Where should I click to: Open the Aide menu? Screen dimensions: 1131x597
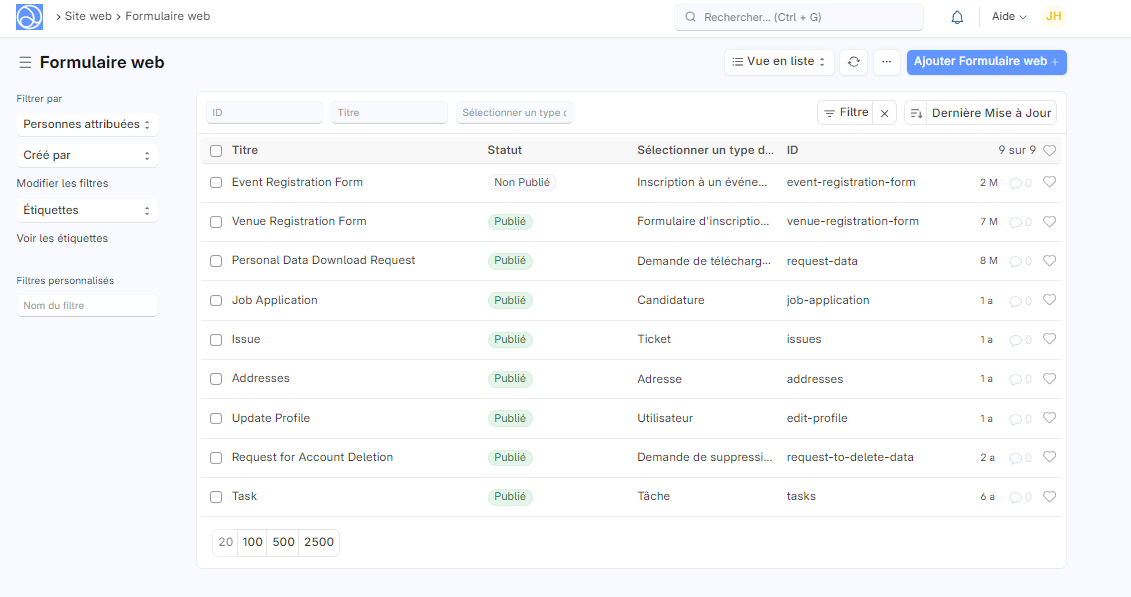point(1008,17)
